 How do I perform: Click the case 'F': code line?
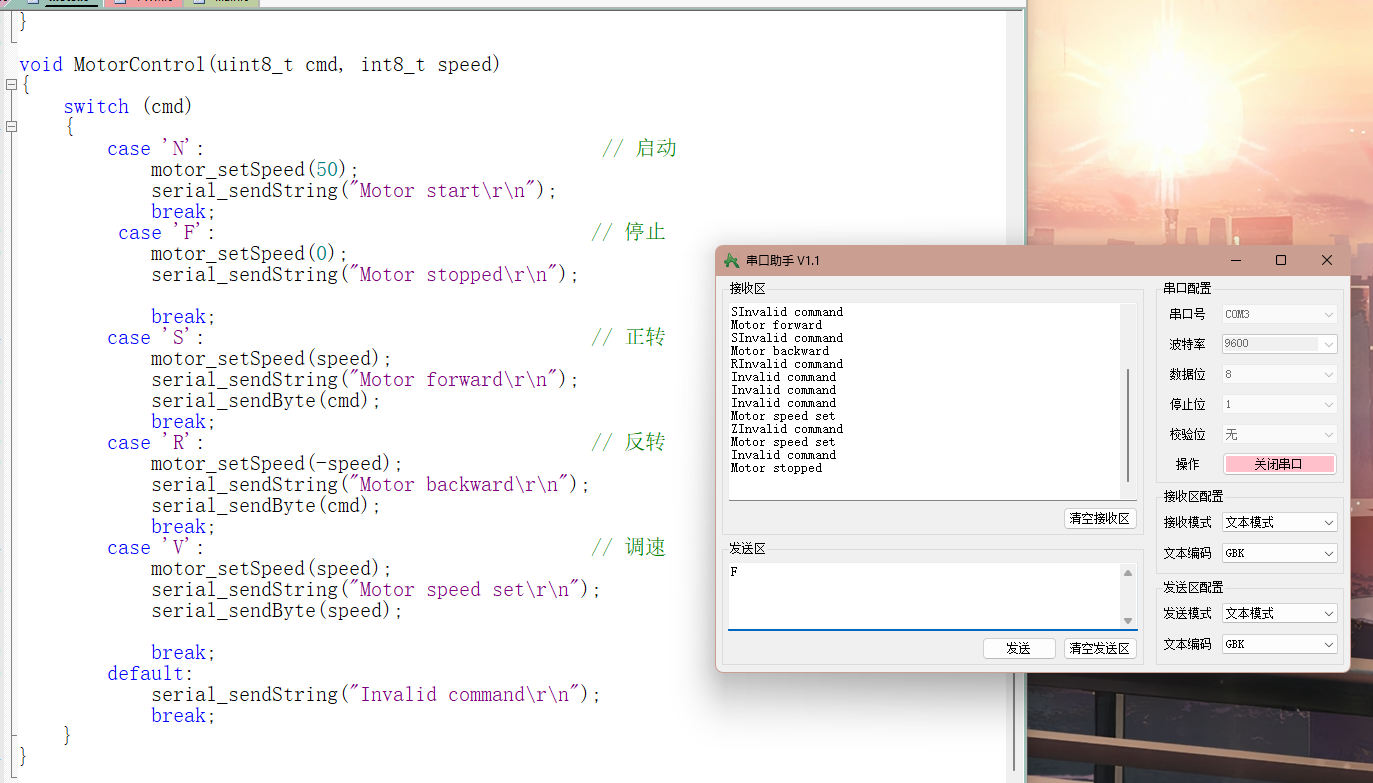pos(167,233)
